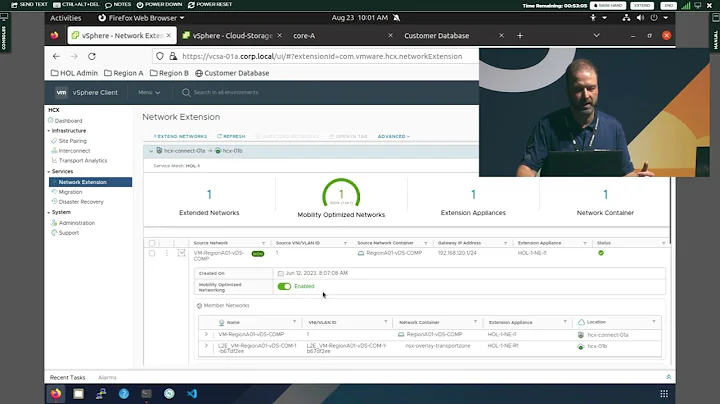Open Site Pairing in the sidebar
Viewport: 720px width, 404px height.
pos(73,141)
